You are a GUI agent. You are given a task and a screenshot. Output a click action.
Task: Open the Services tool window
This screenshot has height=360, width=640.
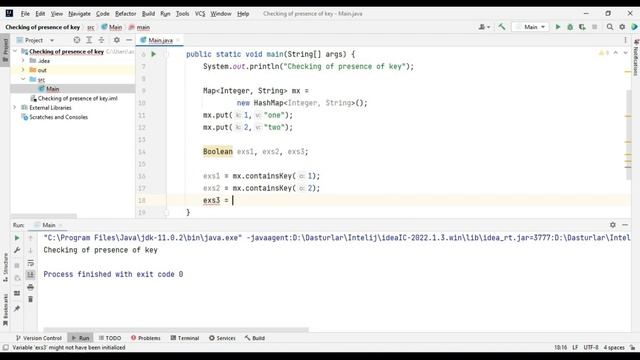tap(222, 338)
